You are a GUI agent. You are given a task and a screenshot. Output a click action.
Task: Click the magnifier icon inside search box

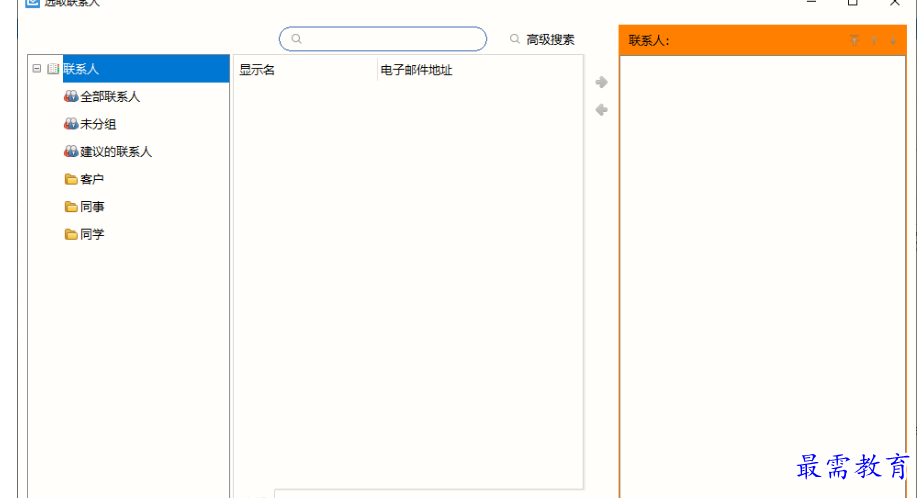pos(296,39)
